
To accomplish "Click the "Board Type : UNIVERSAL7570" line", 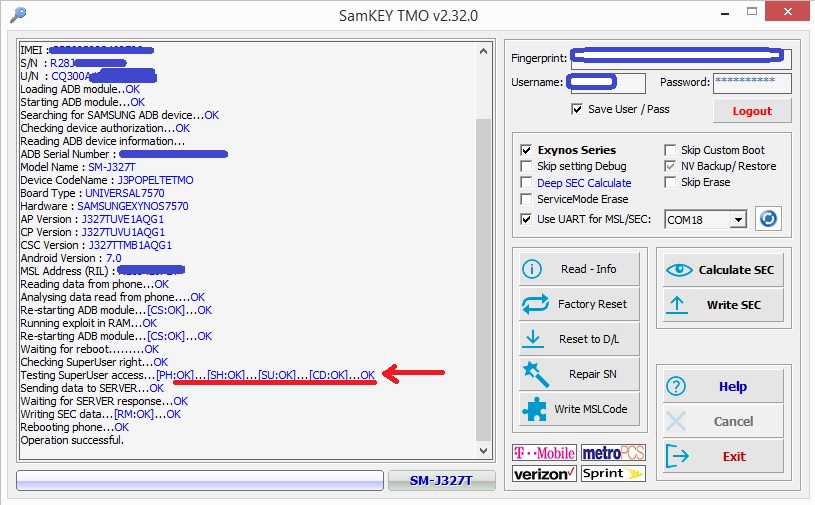I will coord(93,193).
